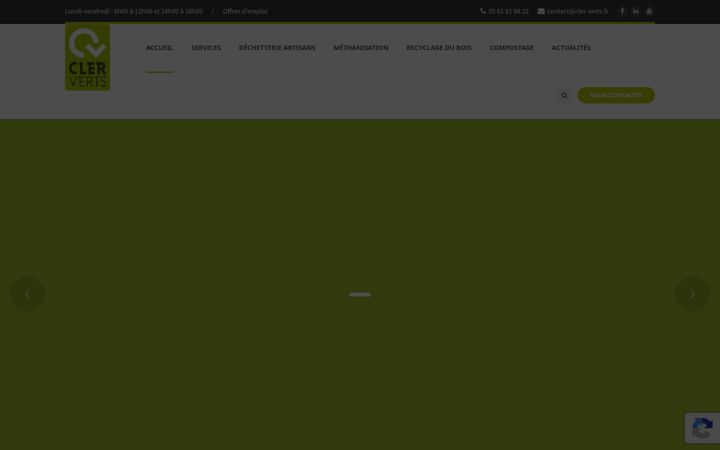Screen dimensions: 720x450
Task: Open the Compostage menu item
Action: coord(512,48)
